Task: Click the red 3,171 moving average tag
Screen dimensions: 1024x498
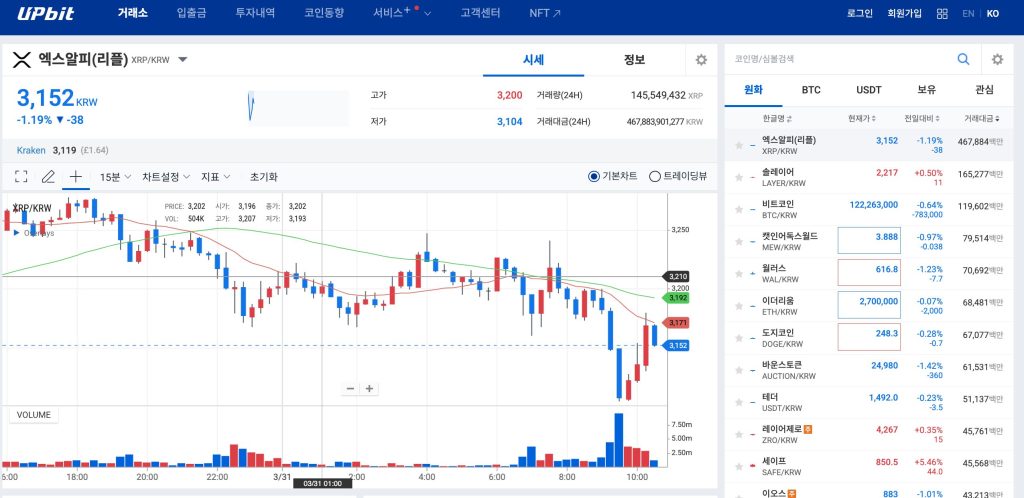Action: tap(675, 323)
